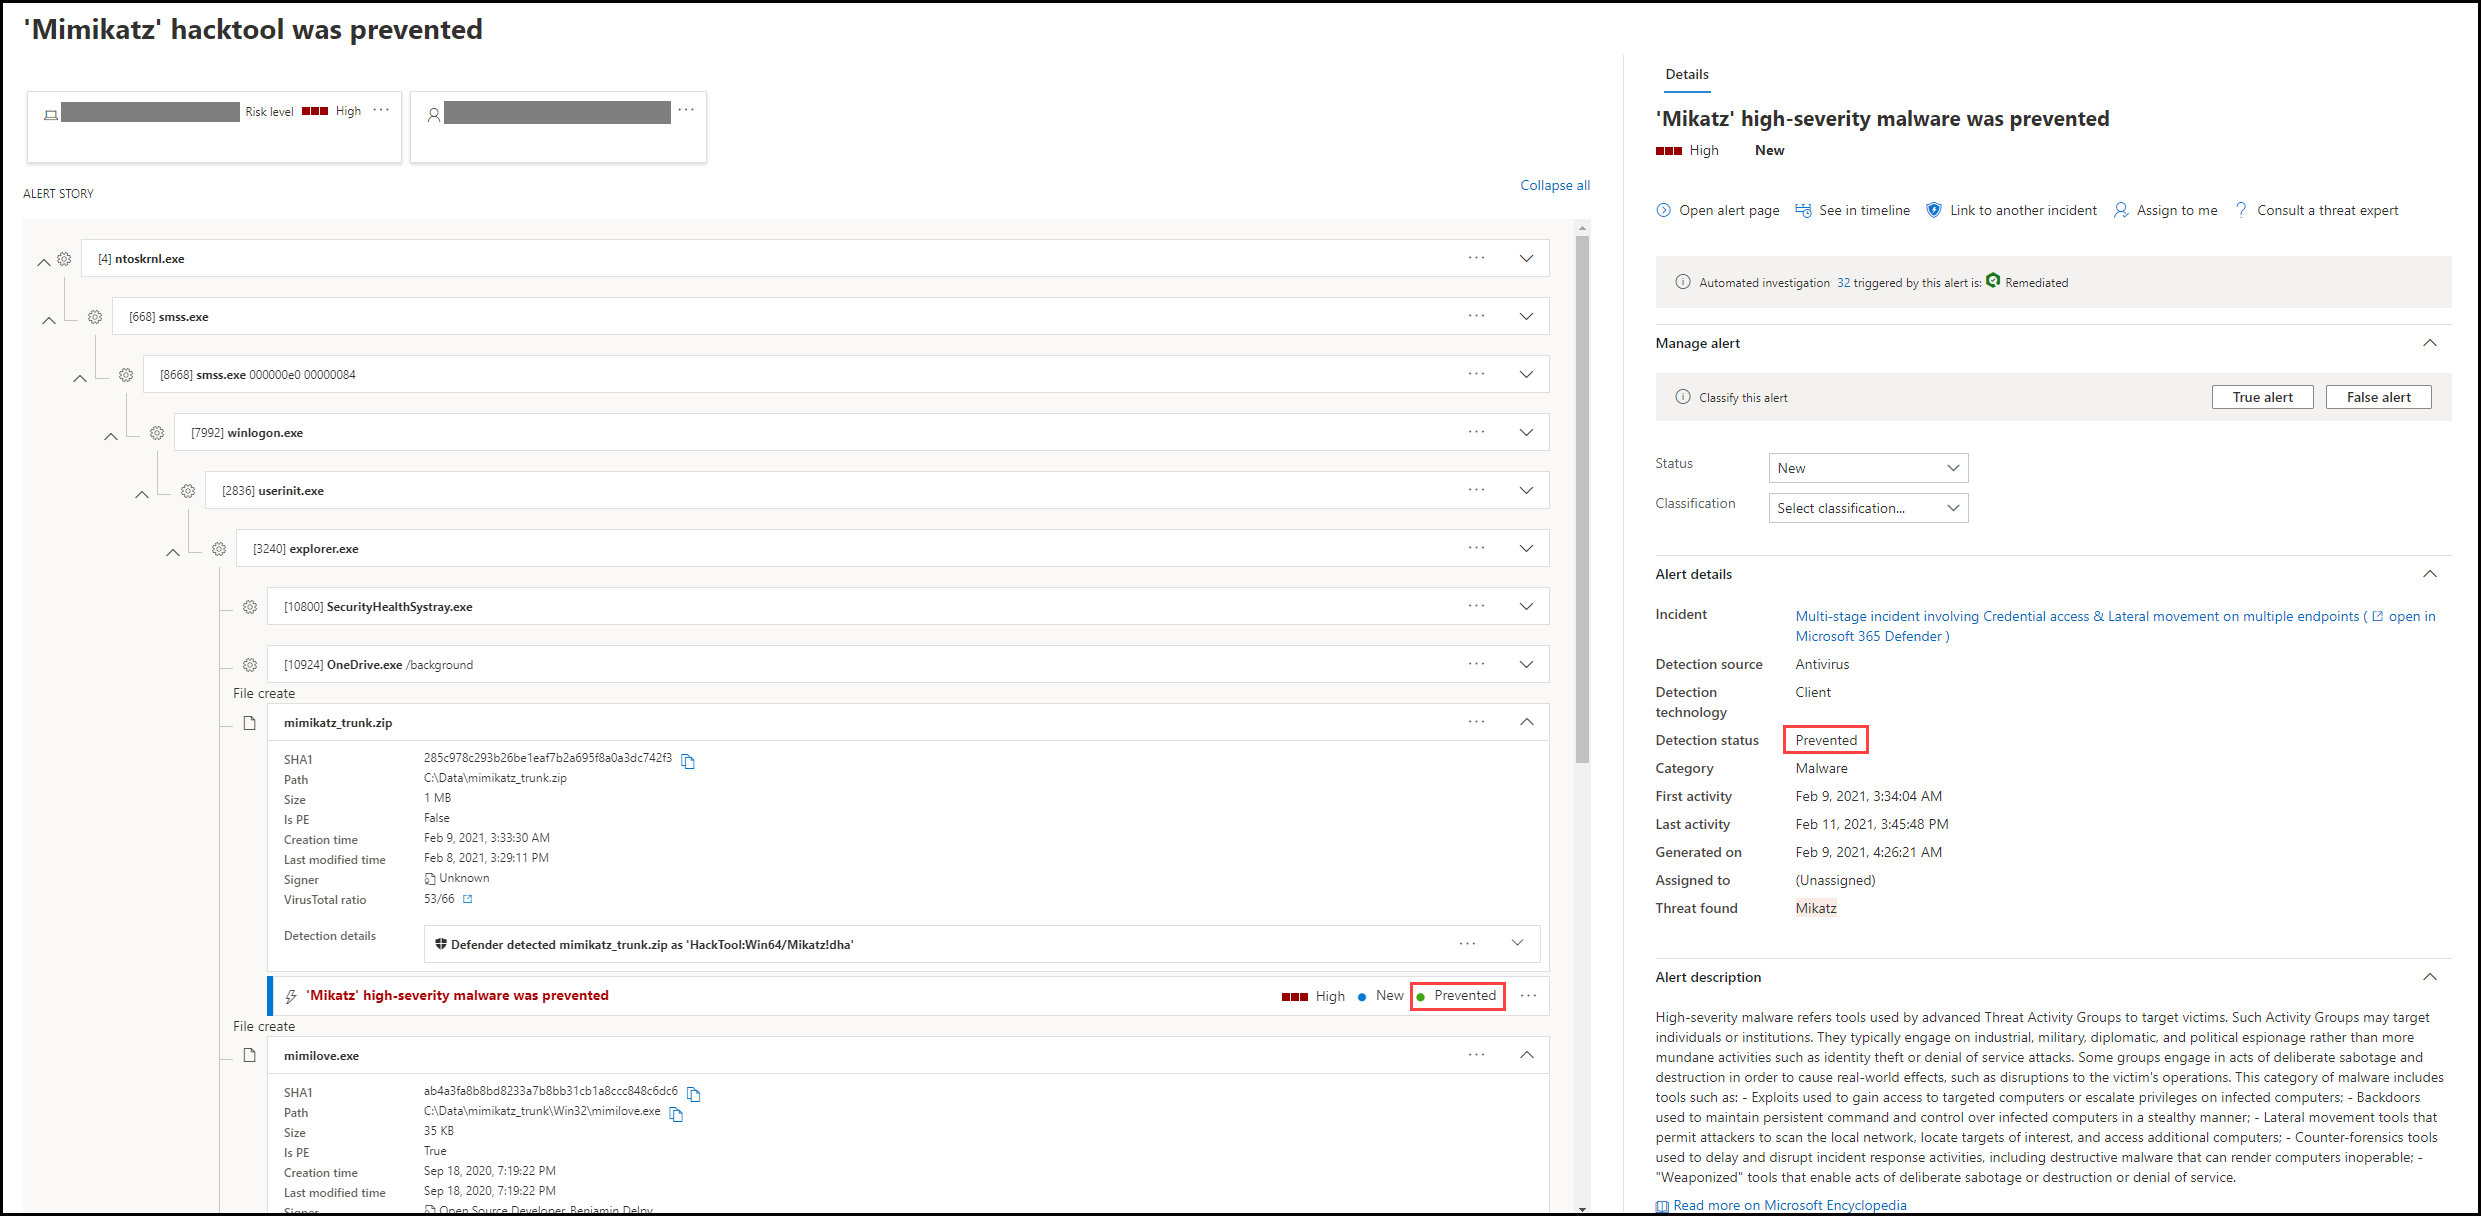
Task: Click the Collapse all link
Action: pyautogui.click(x=1554, y=185)
